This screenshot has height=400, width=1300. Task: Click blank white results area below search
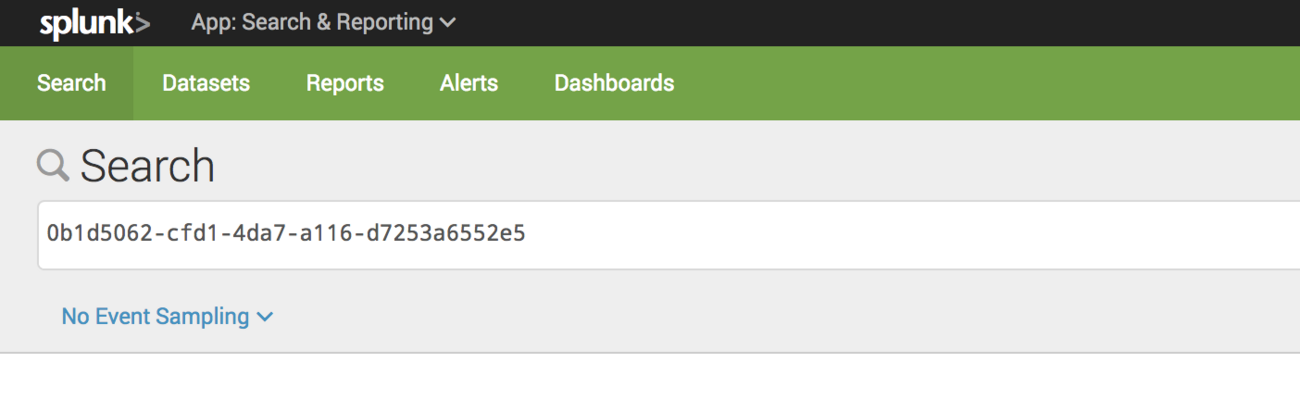click(x=650, y=377)
